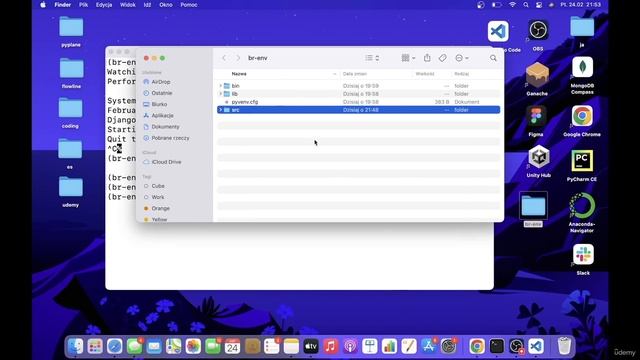The height and width of the screenshot is (360, 640).
Task: Click the Finder share icon
Action: [x=427, y=58]
